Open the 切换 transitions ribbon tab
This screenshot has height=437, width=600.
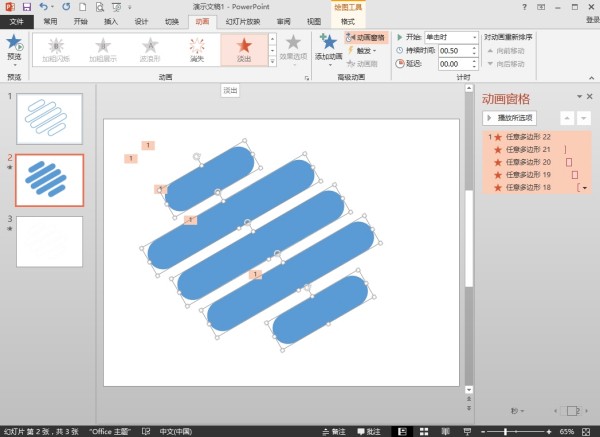coord(172,20)
